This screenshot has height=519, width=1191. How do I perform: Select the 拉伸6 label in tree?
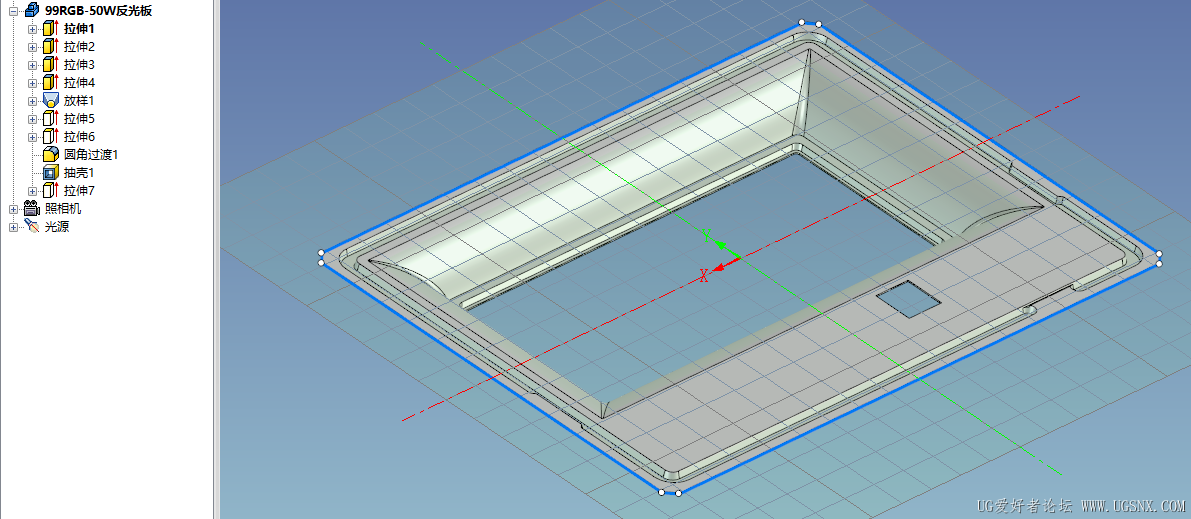coord(79,137)
